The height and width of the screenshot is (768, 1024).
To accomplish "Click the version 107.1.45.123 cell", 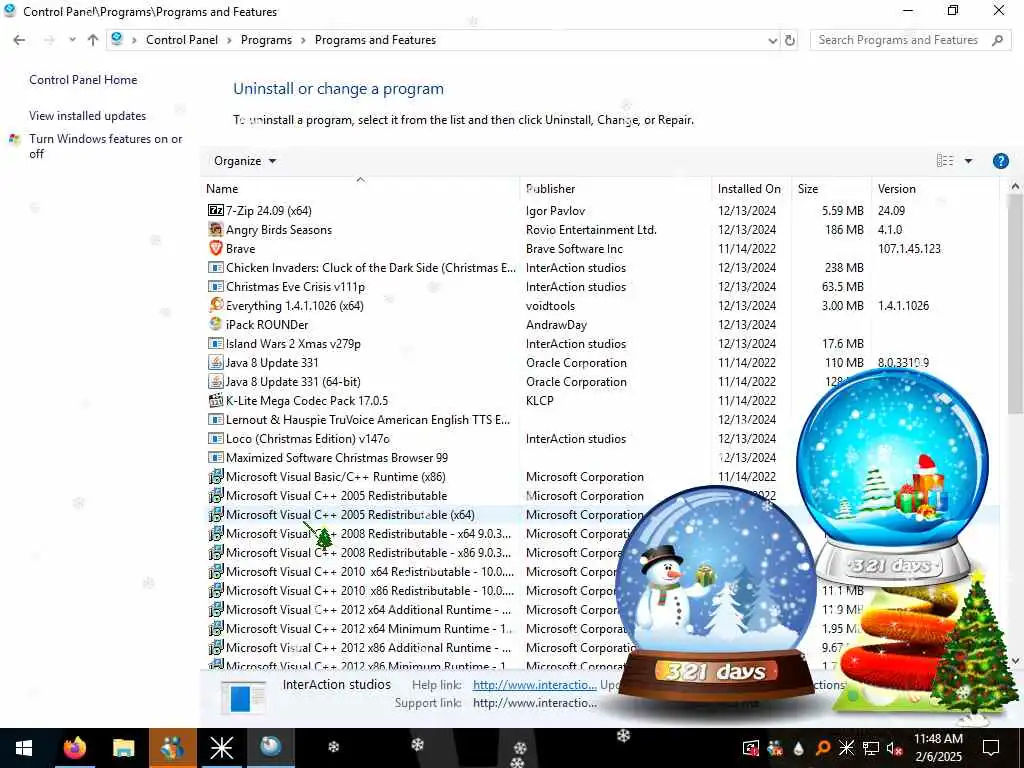I will pyautogui.click(x=909, y=249).
